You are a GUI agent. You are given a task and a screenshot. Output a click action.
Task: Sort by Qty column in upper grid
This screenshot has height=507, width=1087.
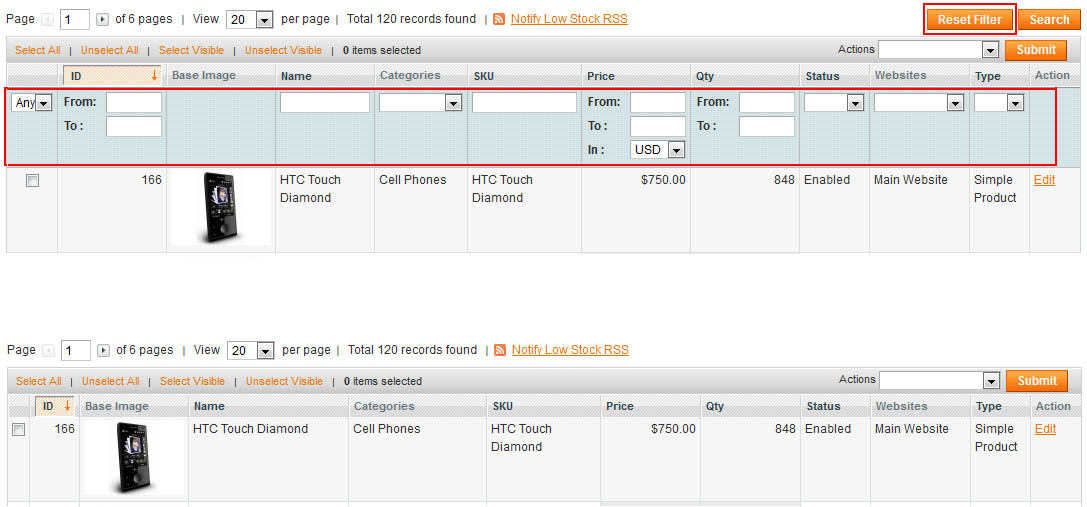pyautogui.click(x=704, y=76)
